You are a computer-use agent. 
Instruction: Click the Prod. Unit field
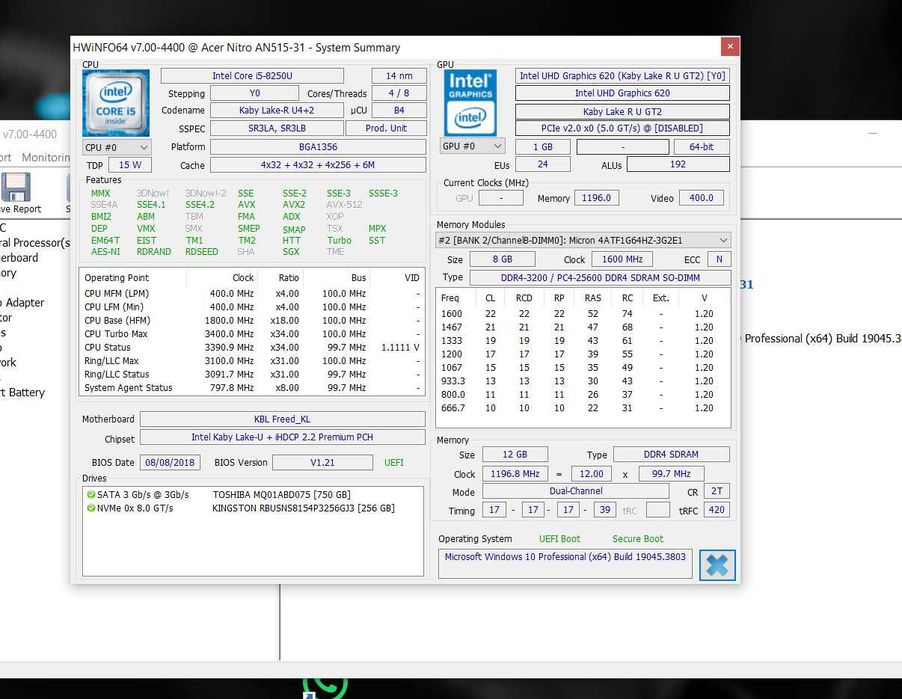pyautogui.click(x=386, y=128)
